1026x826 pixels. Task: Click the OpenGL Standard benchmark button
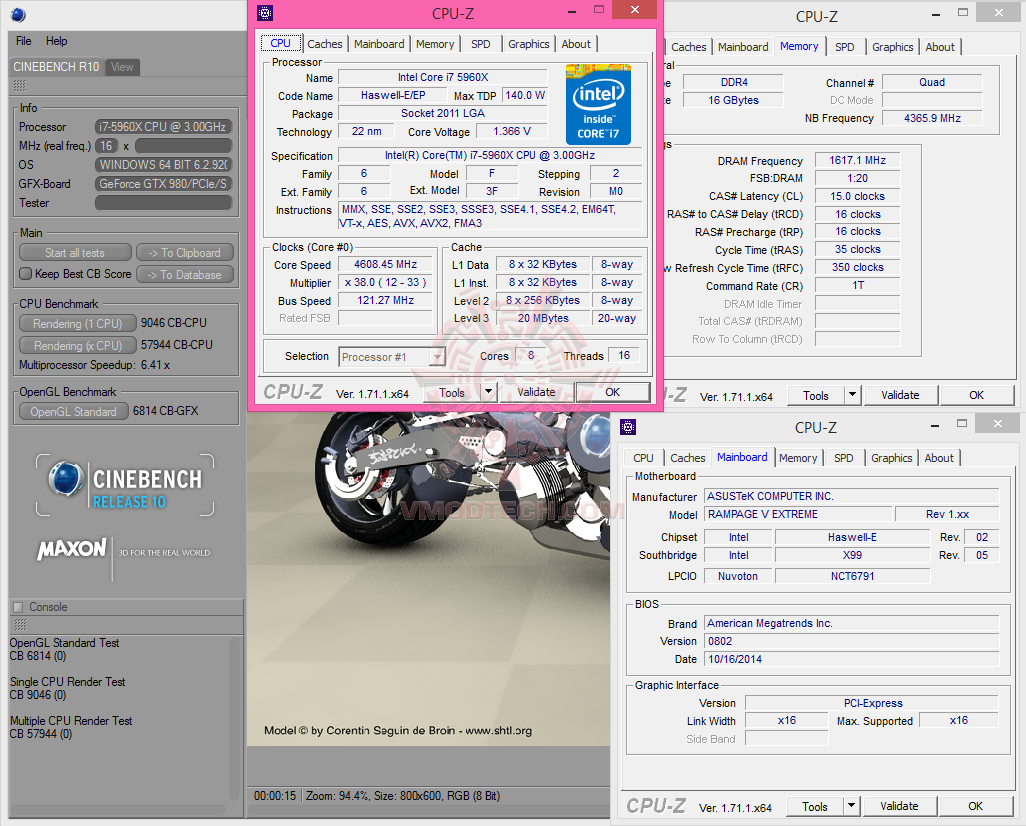tap(73, 412)
